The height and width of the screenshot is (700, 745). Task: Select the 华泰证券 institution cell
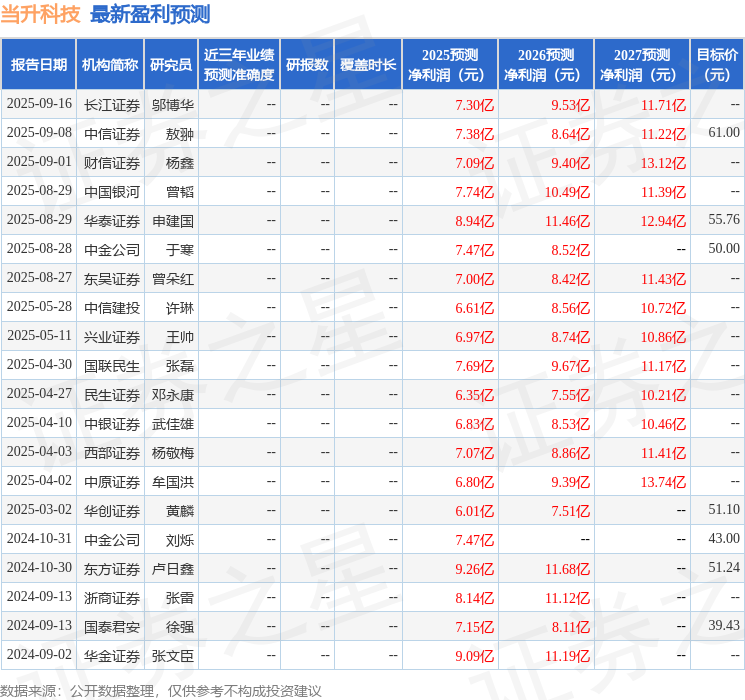tap(112, 221)
